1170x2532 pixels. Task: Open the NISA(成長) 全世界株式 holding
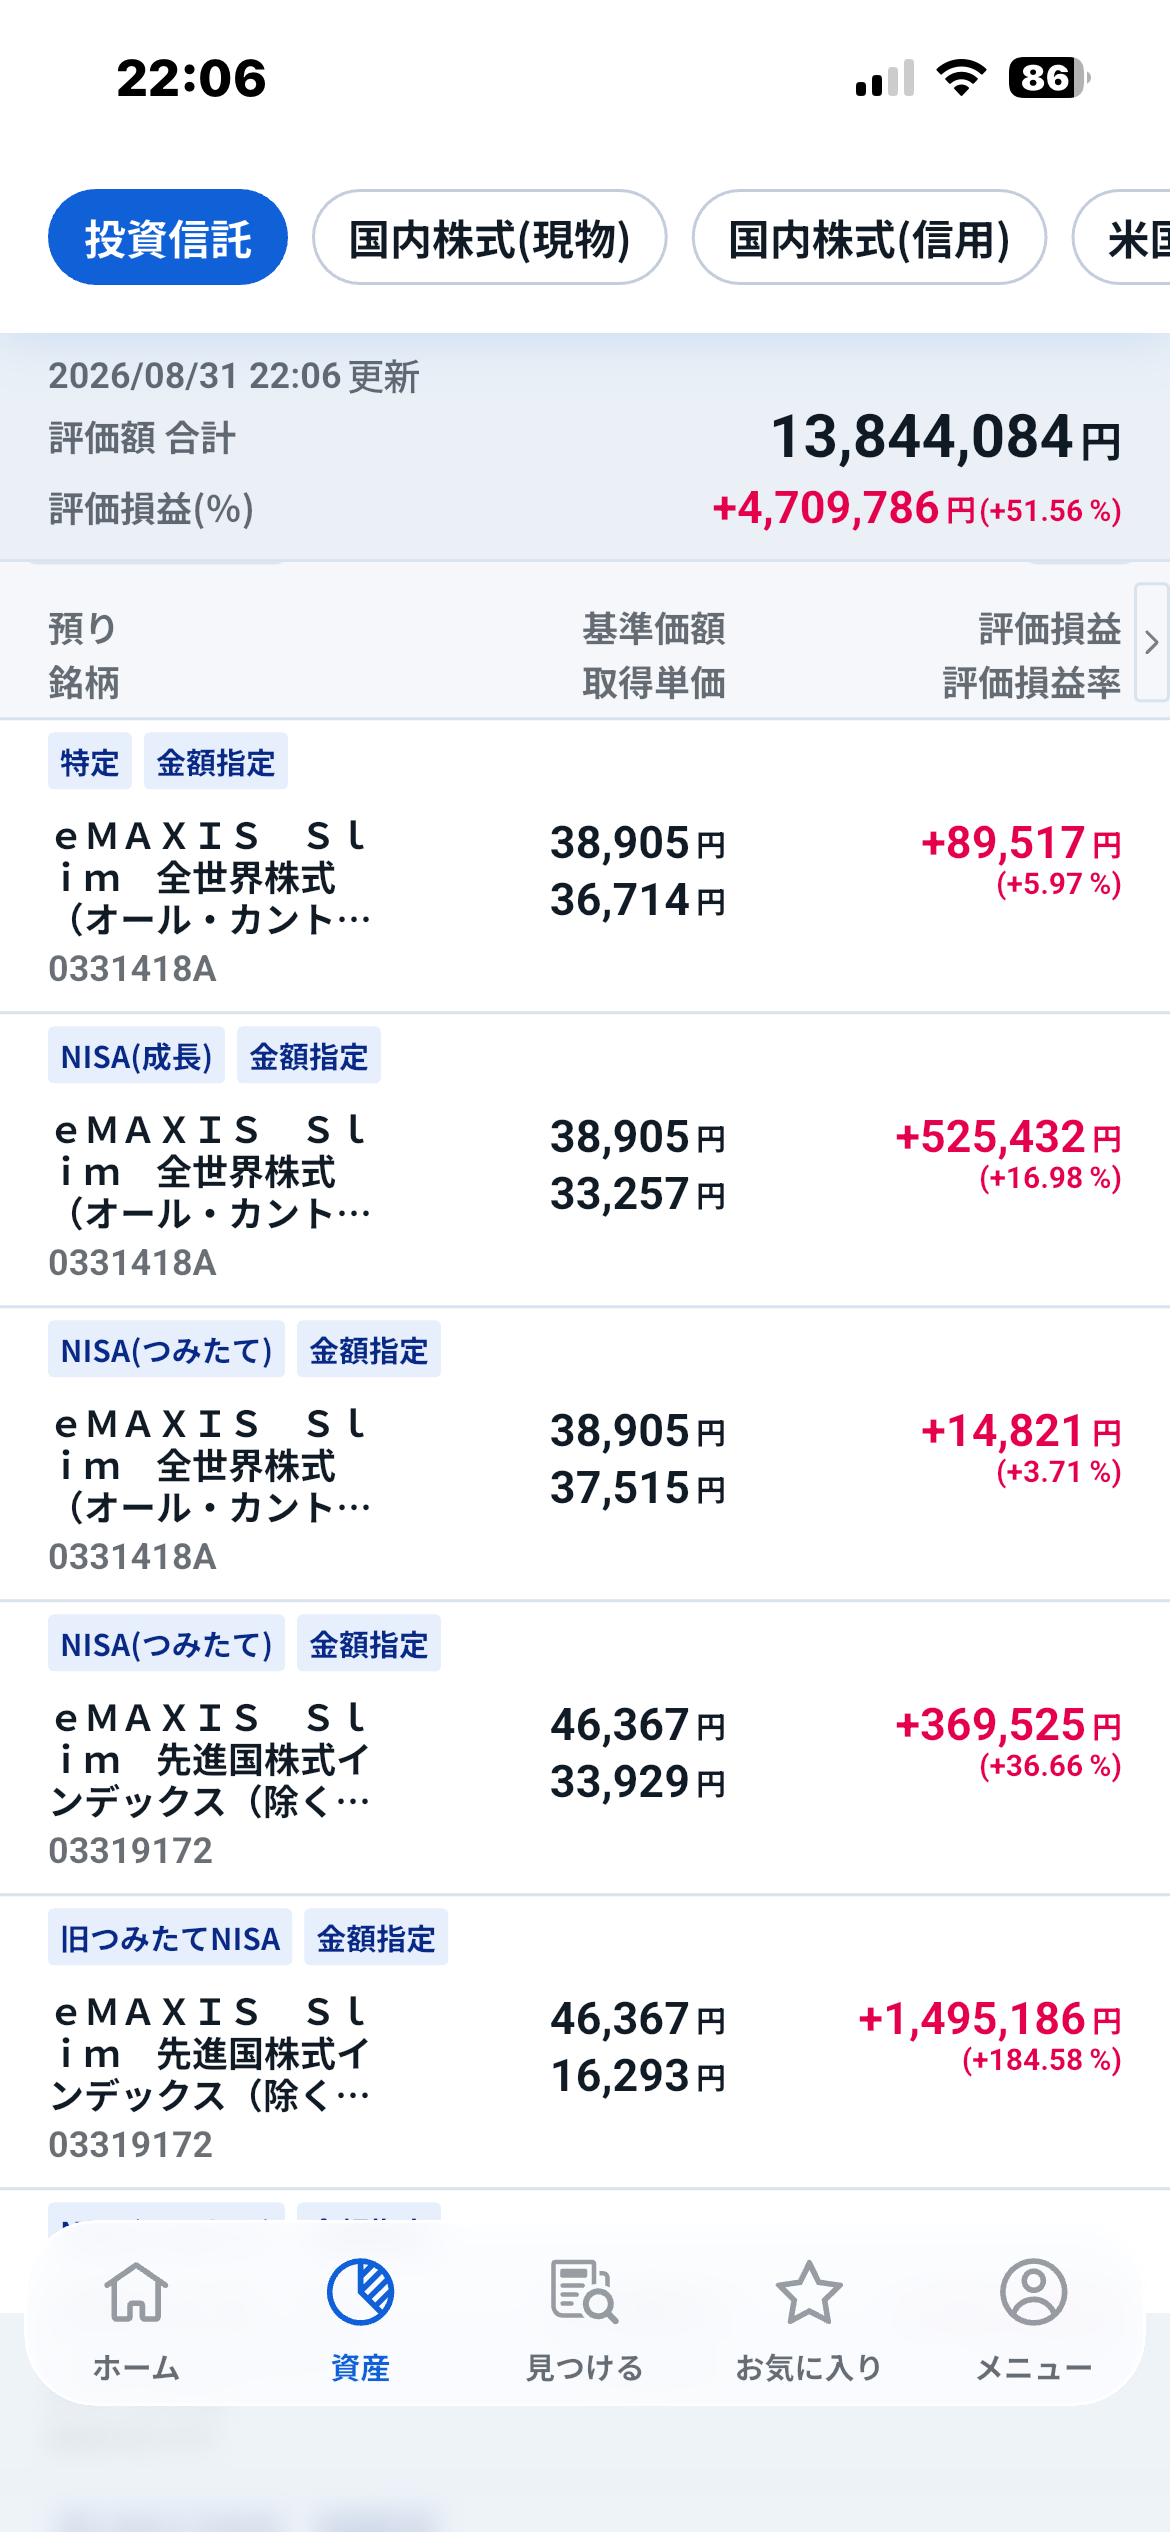coord(585,1160)
